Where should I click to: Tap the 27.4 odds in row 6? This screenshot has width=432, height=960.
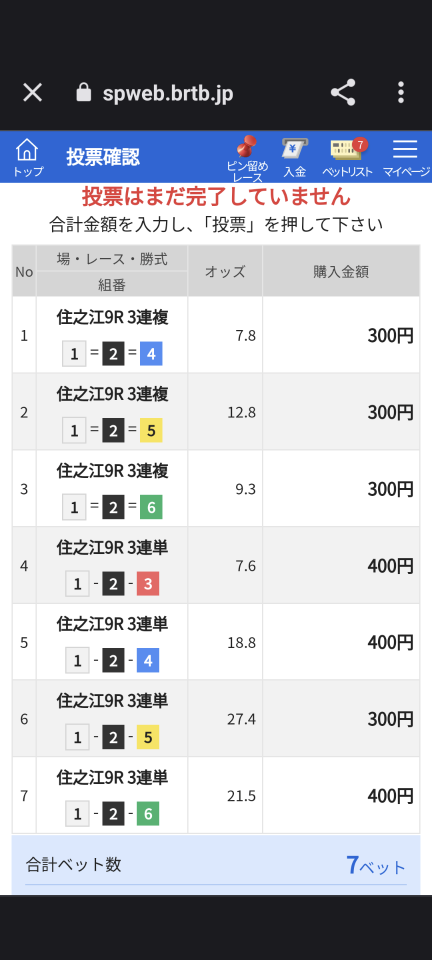tap(242, 719)
